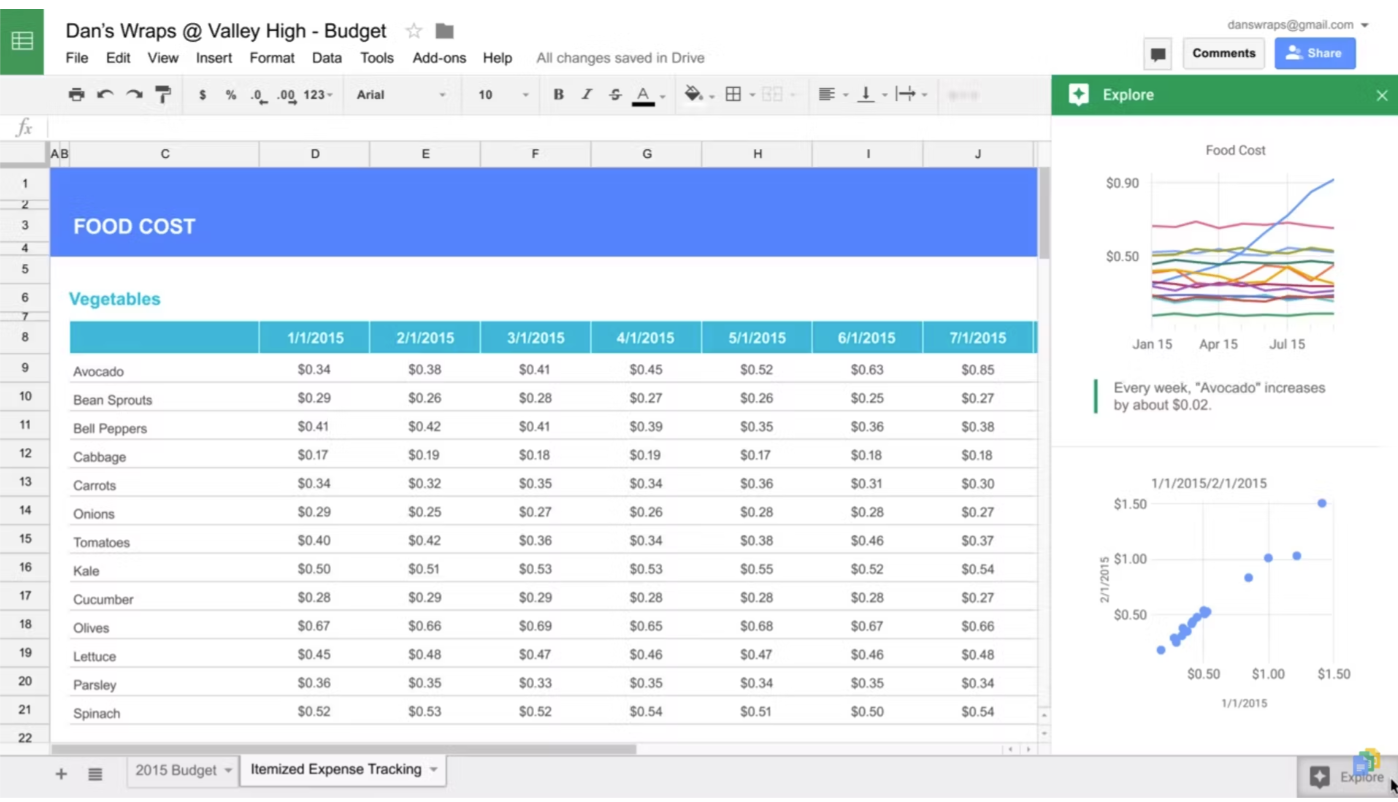Open the text color picker
The image size is (1398, 802).
coord(643,94)
